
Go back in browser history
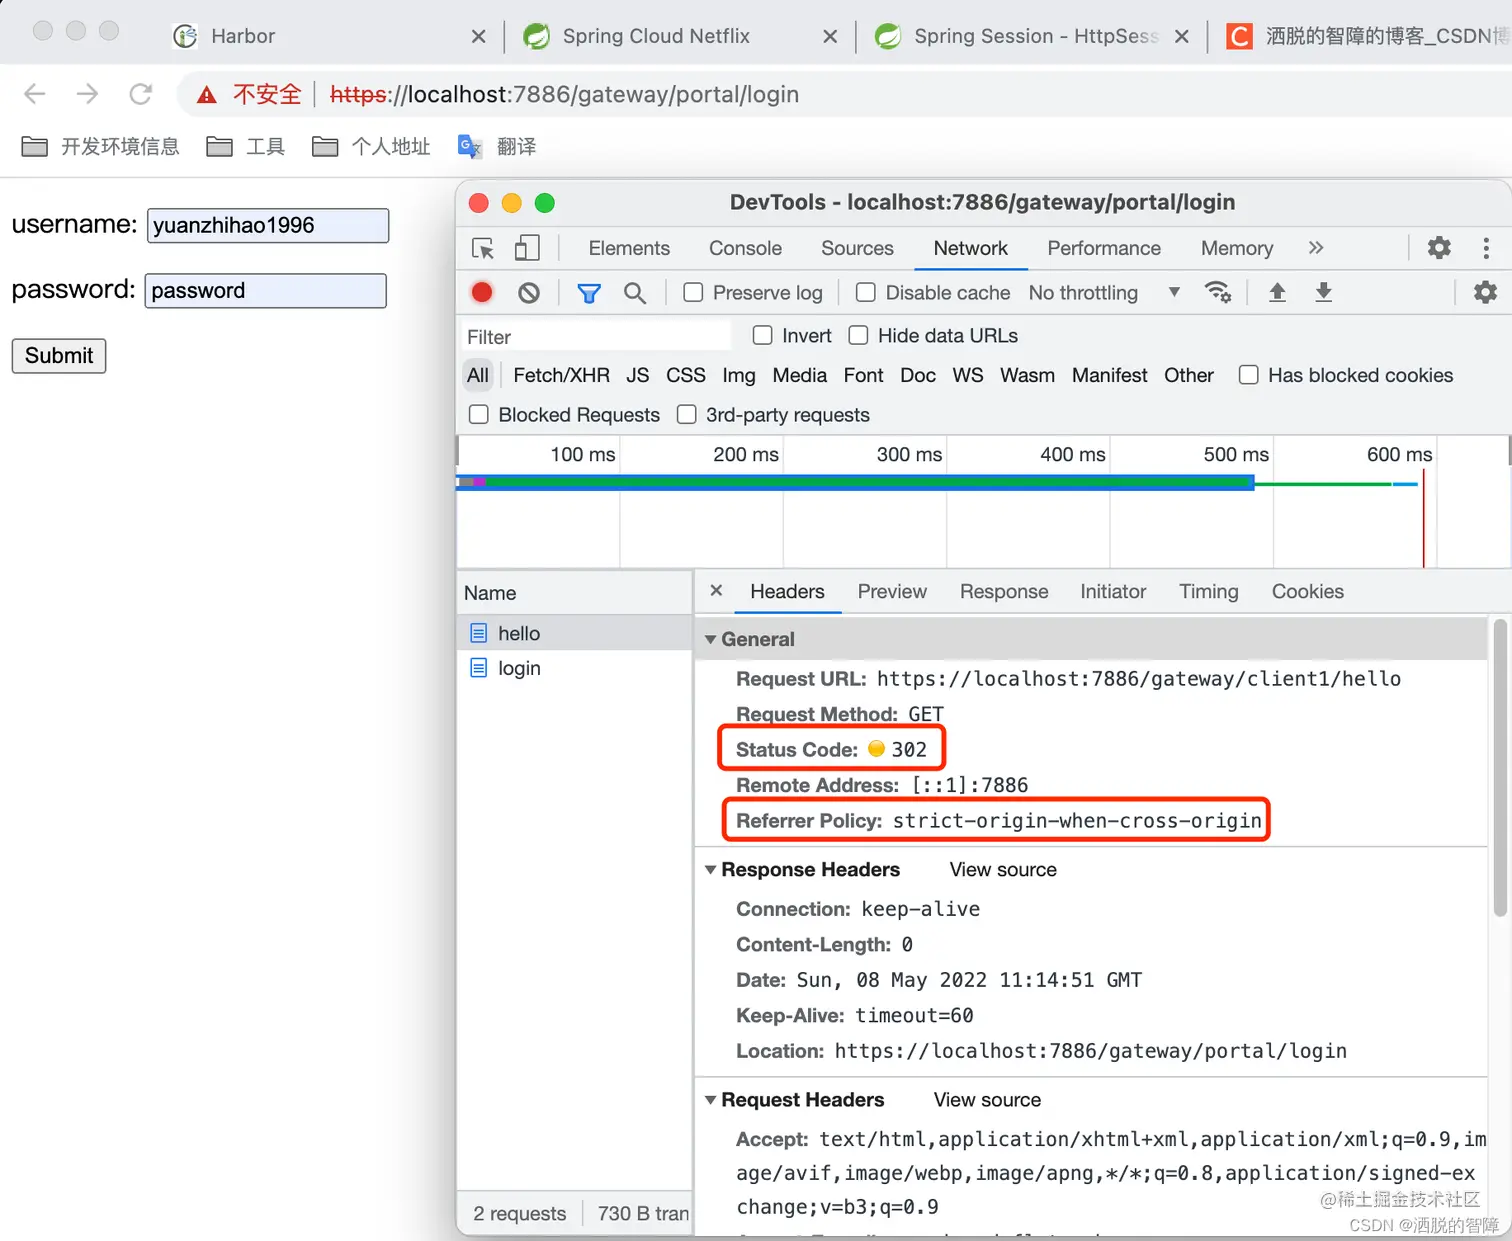point(35,94)
